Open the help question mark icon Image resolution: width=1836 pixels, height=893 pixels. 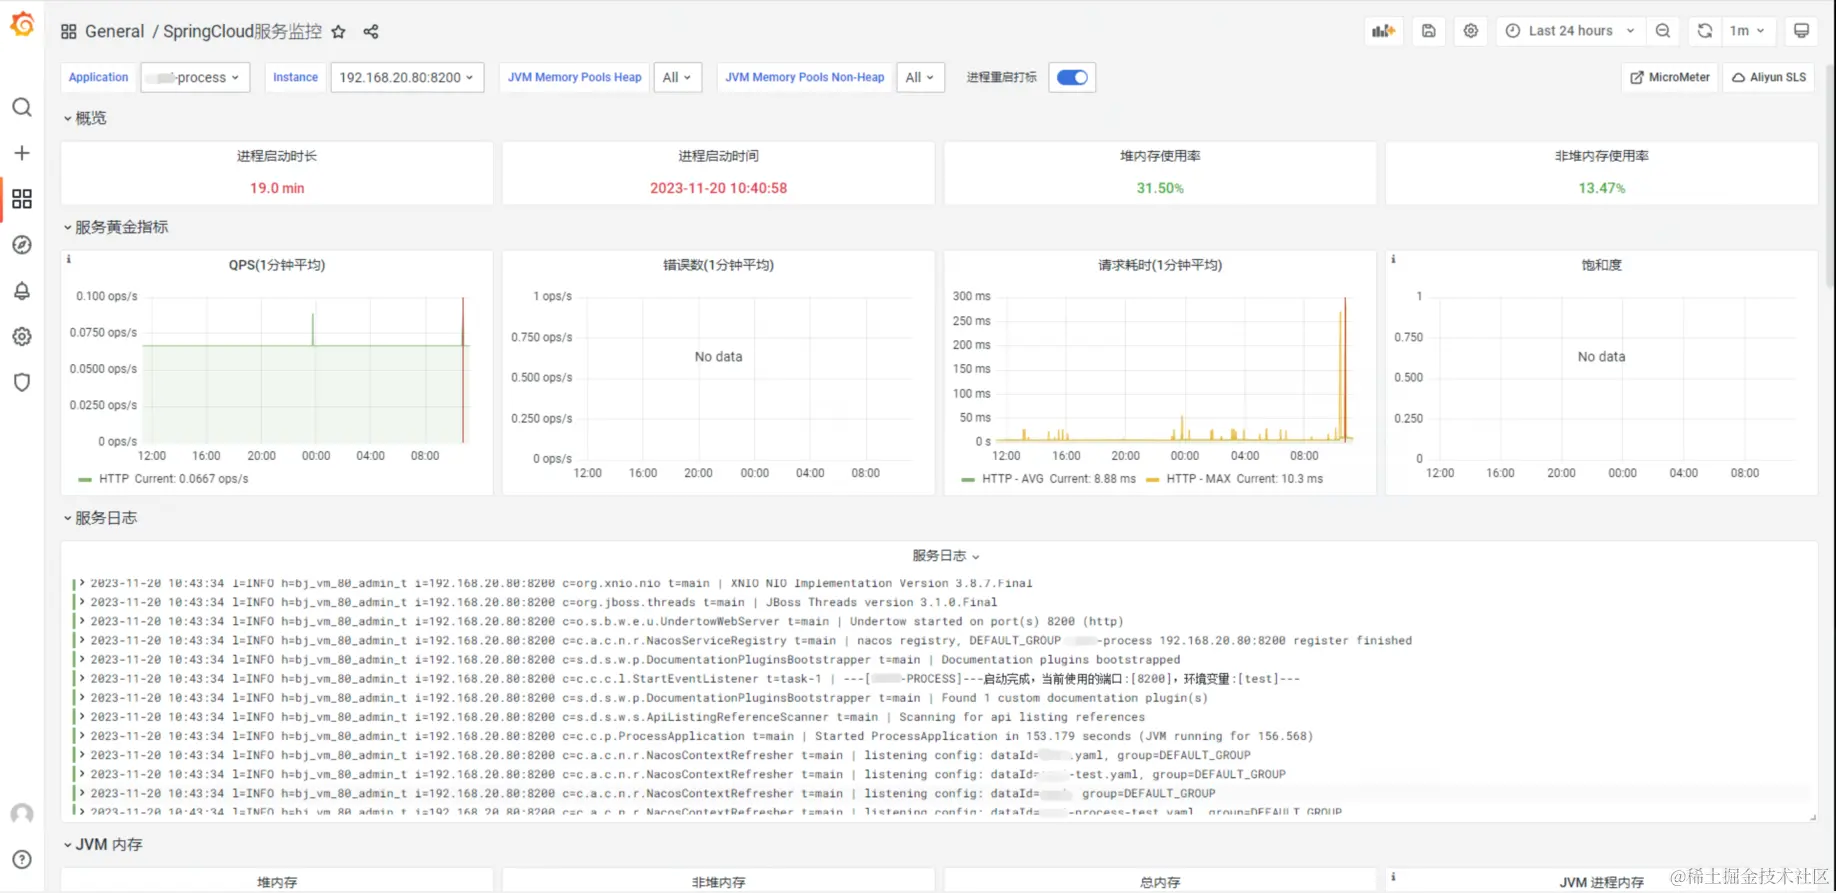tap(22, 860)
